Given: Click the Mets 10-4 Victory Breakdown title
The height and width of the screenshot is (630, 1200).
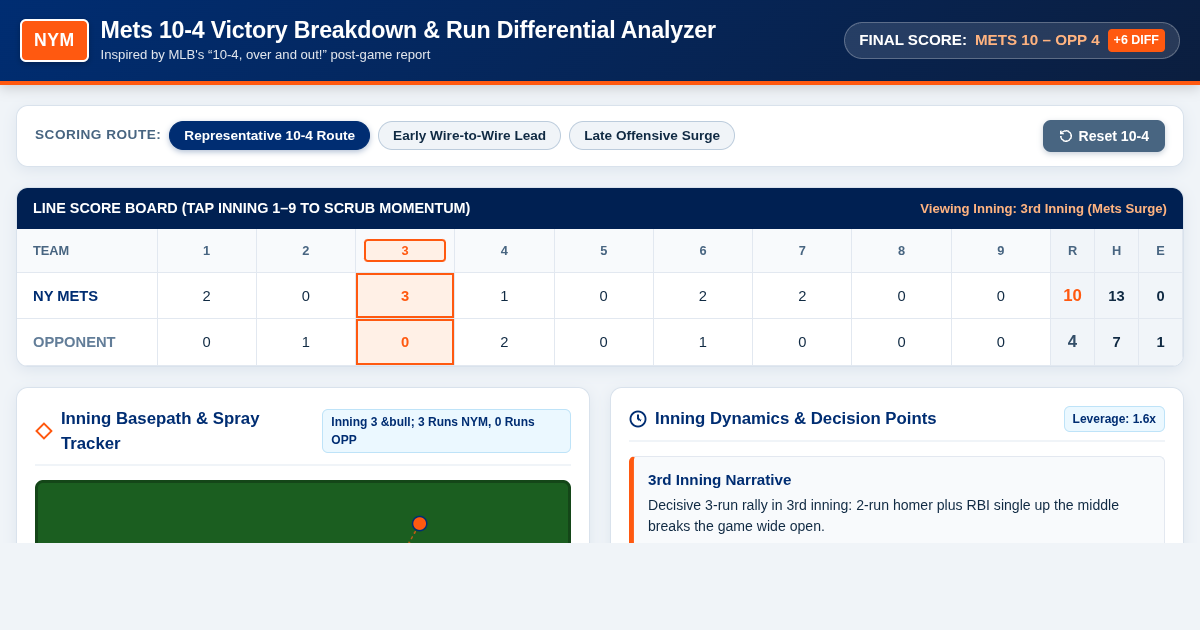Looking at the screenshot, I should [408, 30].
